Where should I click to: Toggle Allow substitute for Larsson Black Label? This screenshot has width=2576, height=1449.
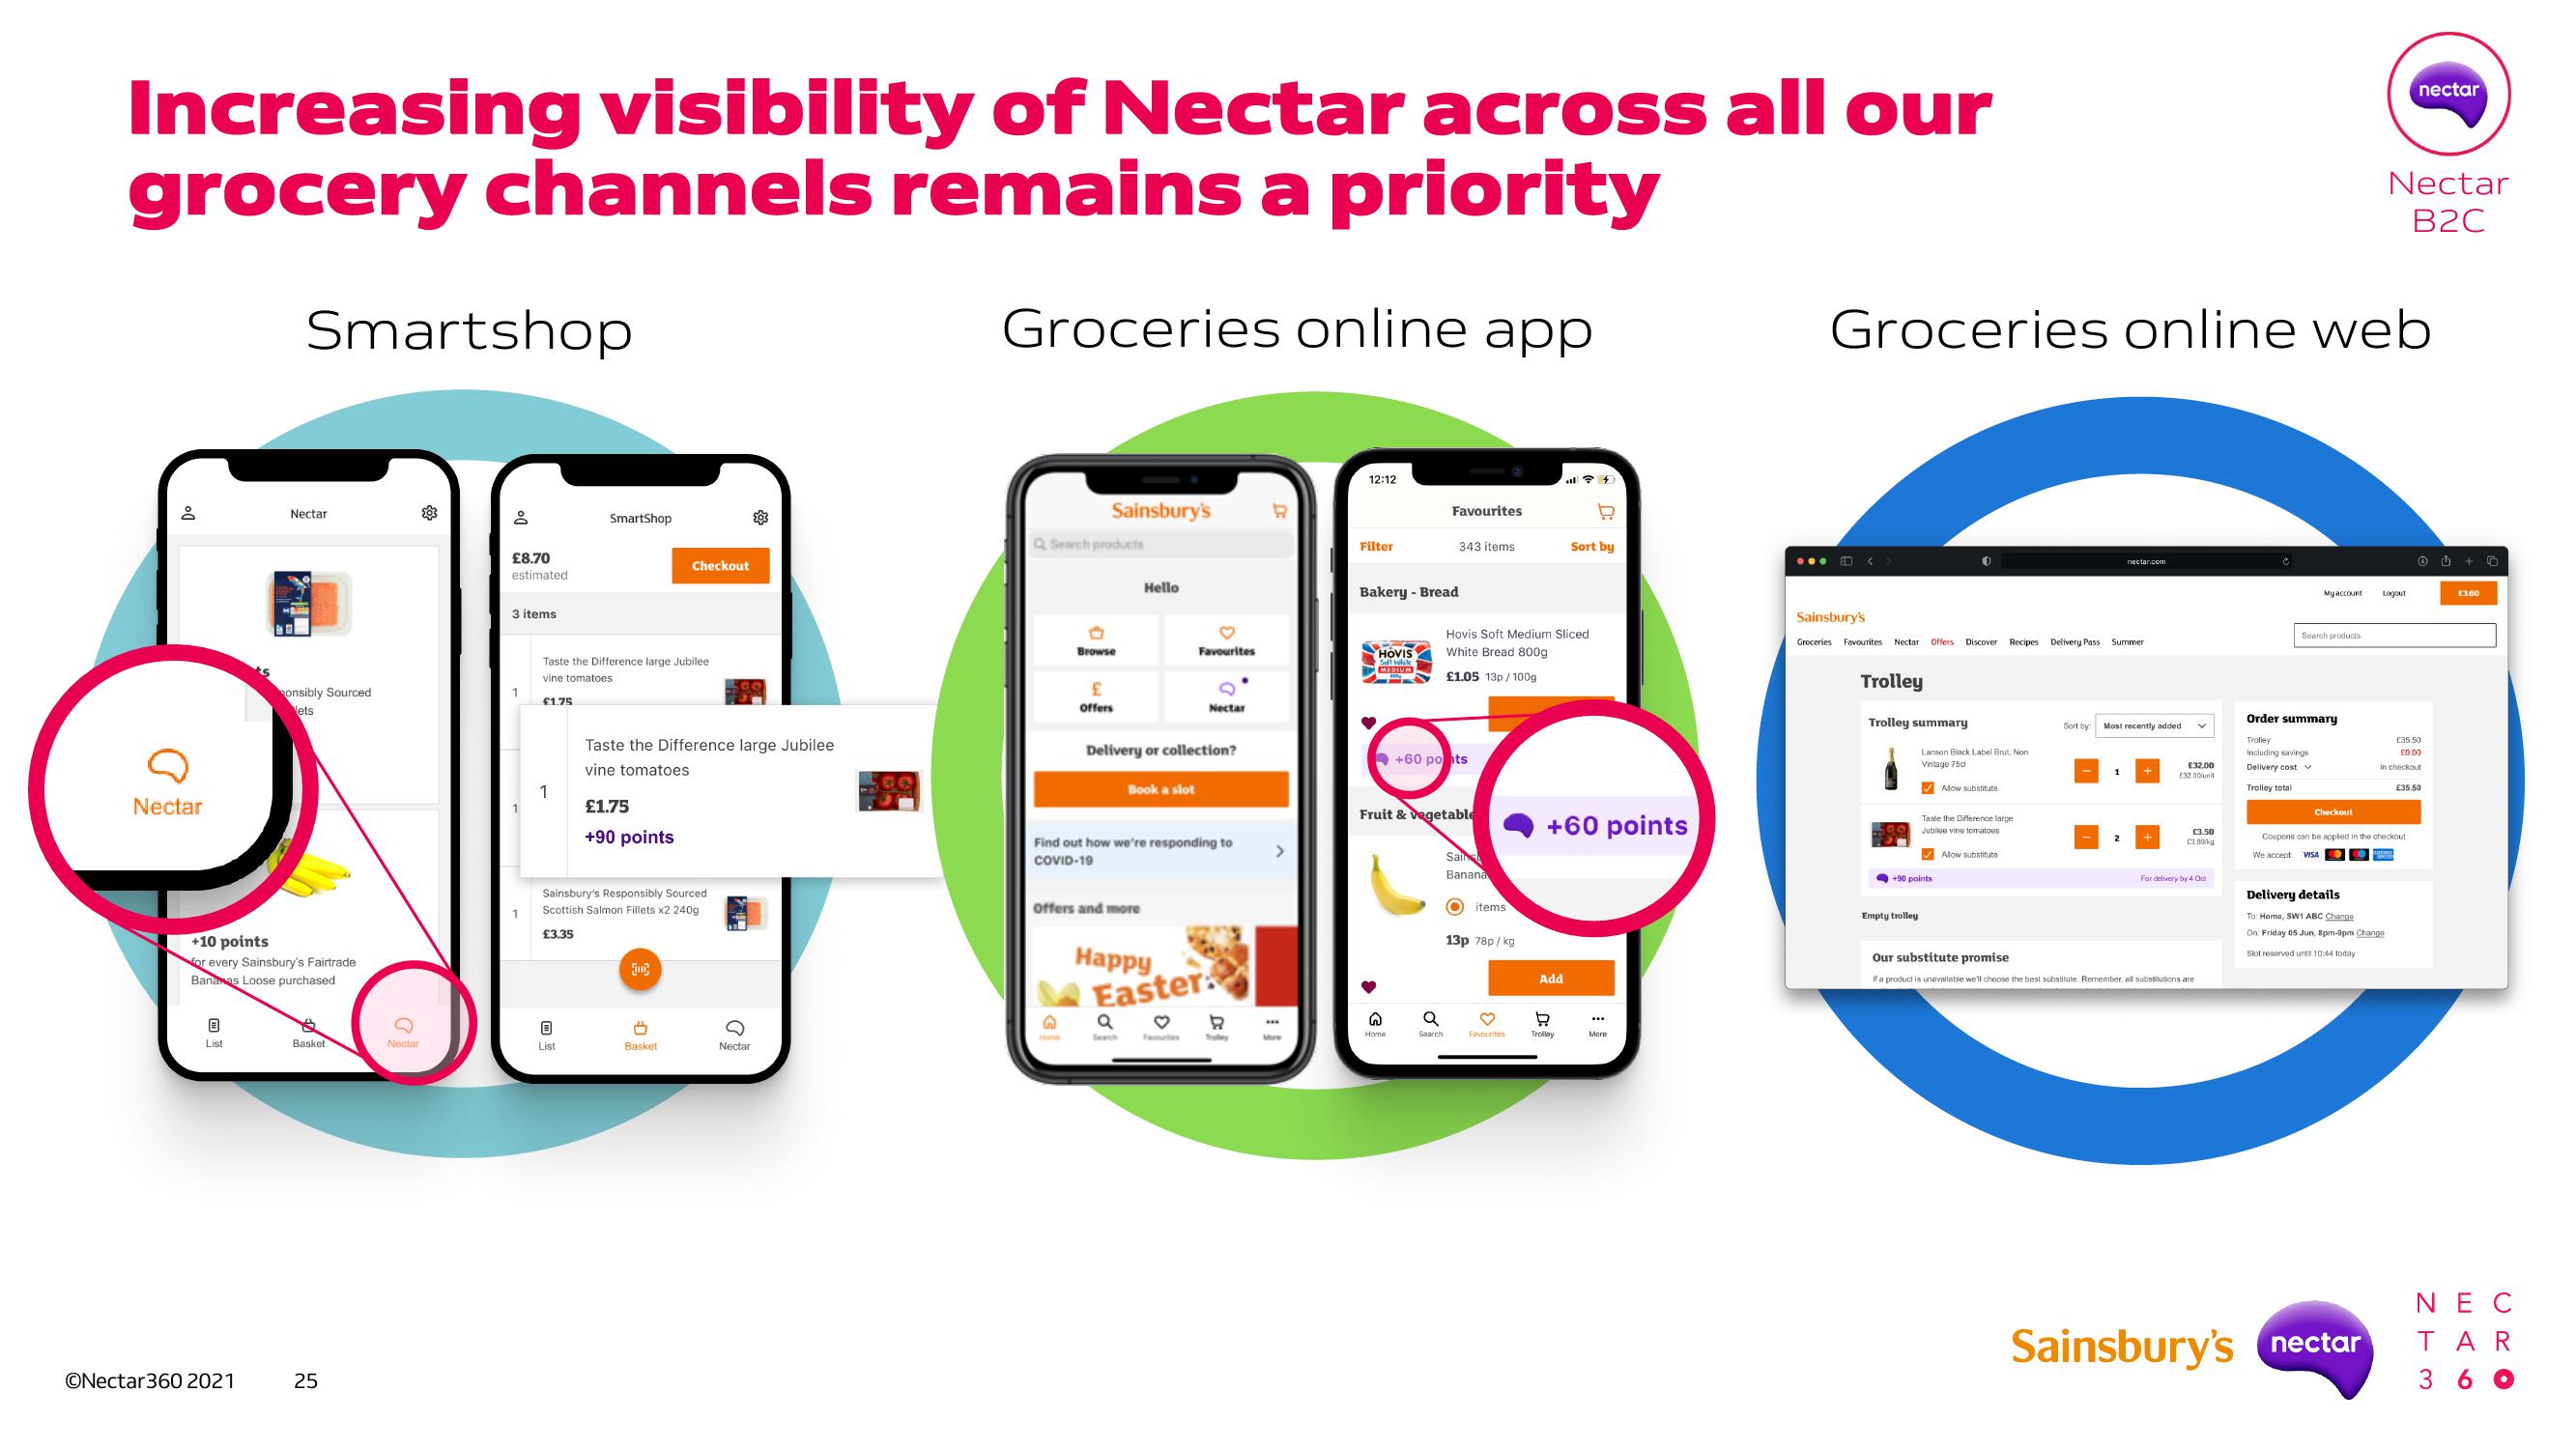1927,787
